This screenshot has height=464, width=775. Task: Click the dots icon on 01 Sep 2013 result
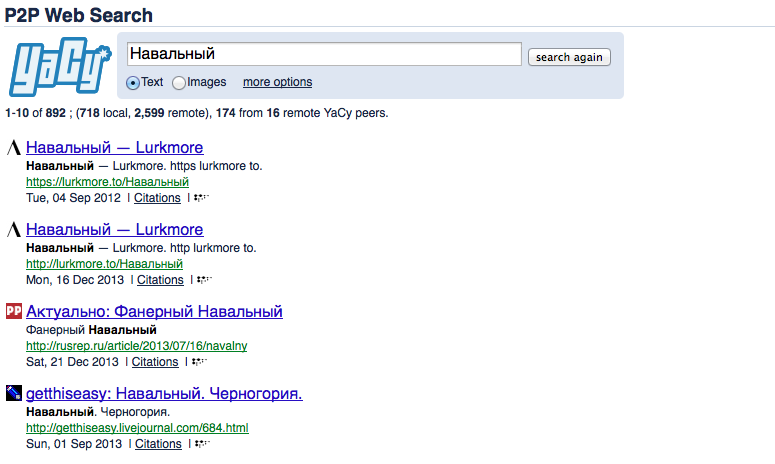coord(202,444)
